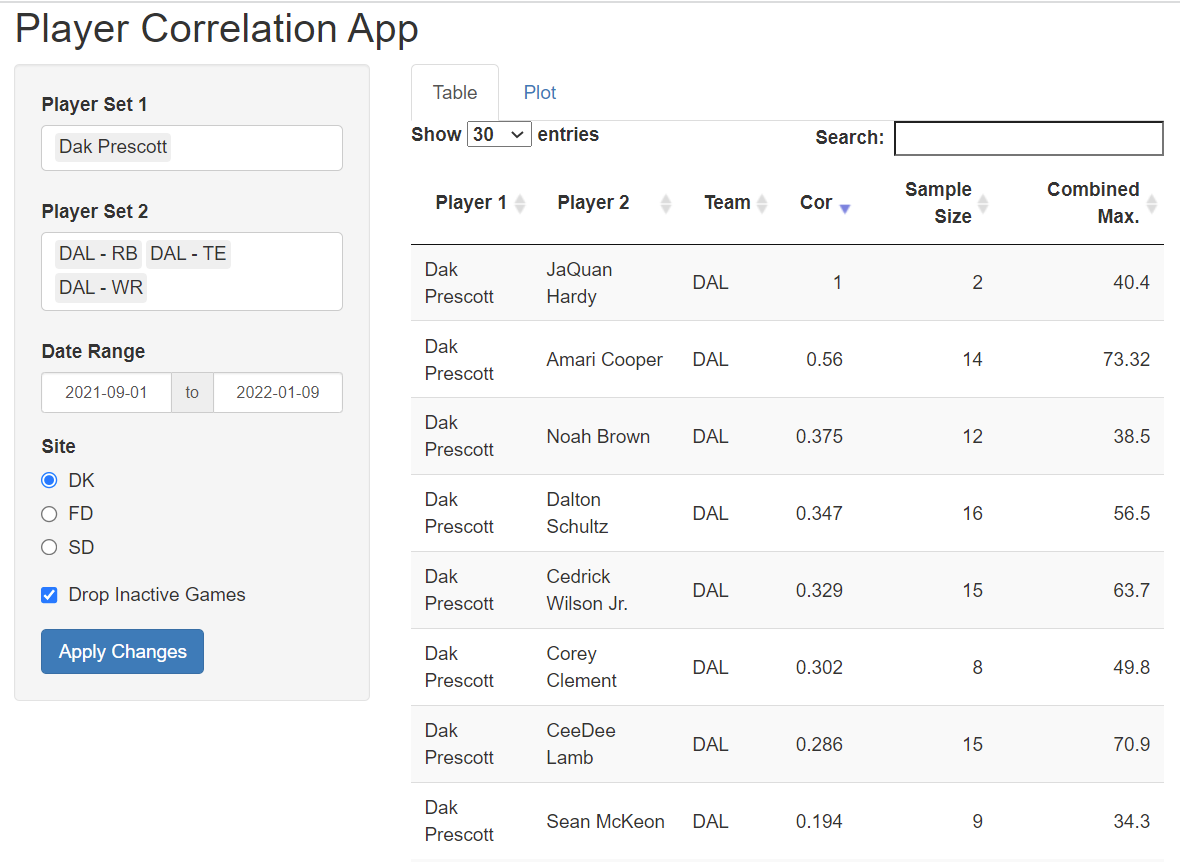
Task: Select the SD site radio button
Action: [x=50, y=547]
